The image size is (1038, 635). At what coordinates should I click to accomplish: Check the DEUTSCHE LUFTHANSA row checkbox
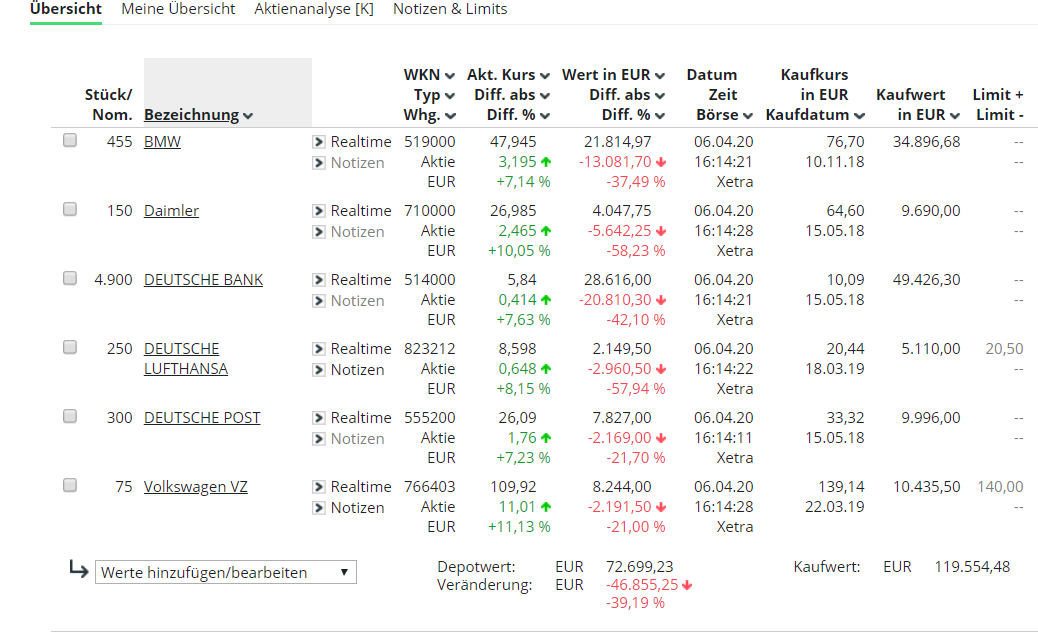pos(70,347)
